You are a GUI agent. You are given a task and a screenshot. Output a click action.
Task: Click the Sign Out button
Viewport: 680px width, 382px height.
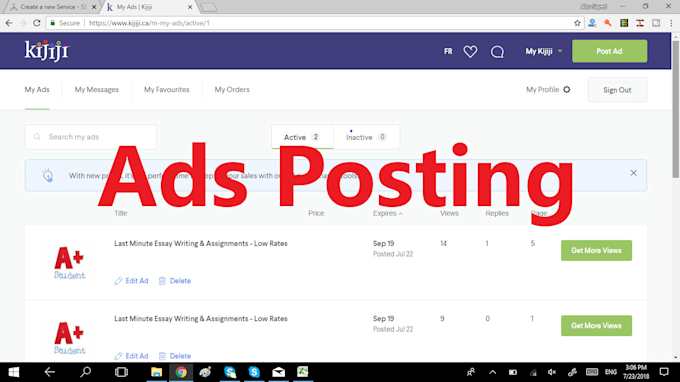617,90
